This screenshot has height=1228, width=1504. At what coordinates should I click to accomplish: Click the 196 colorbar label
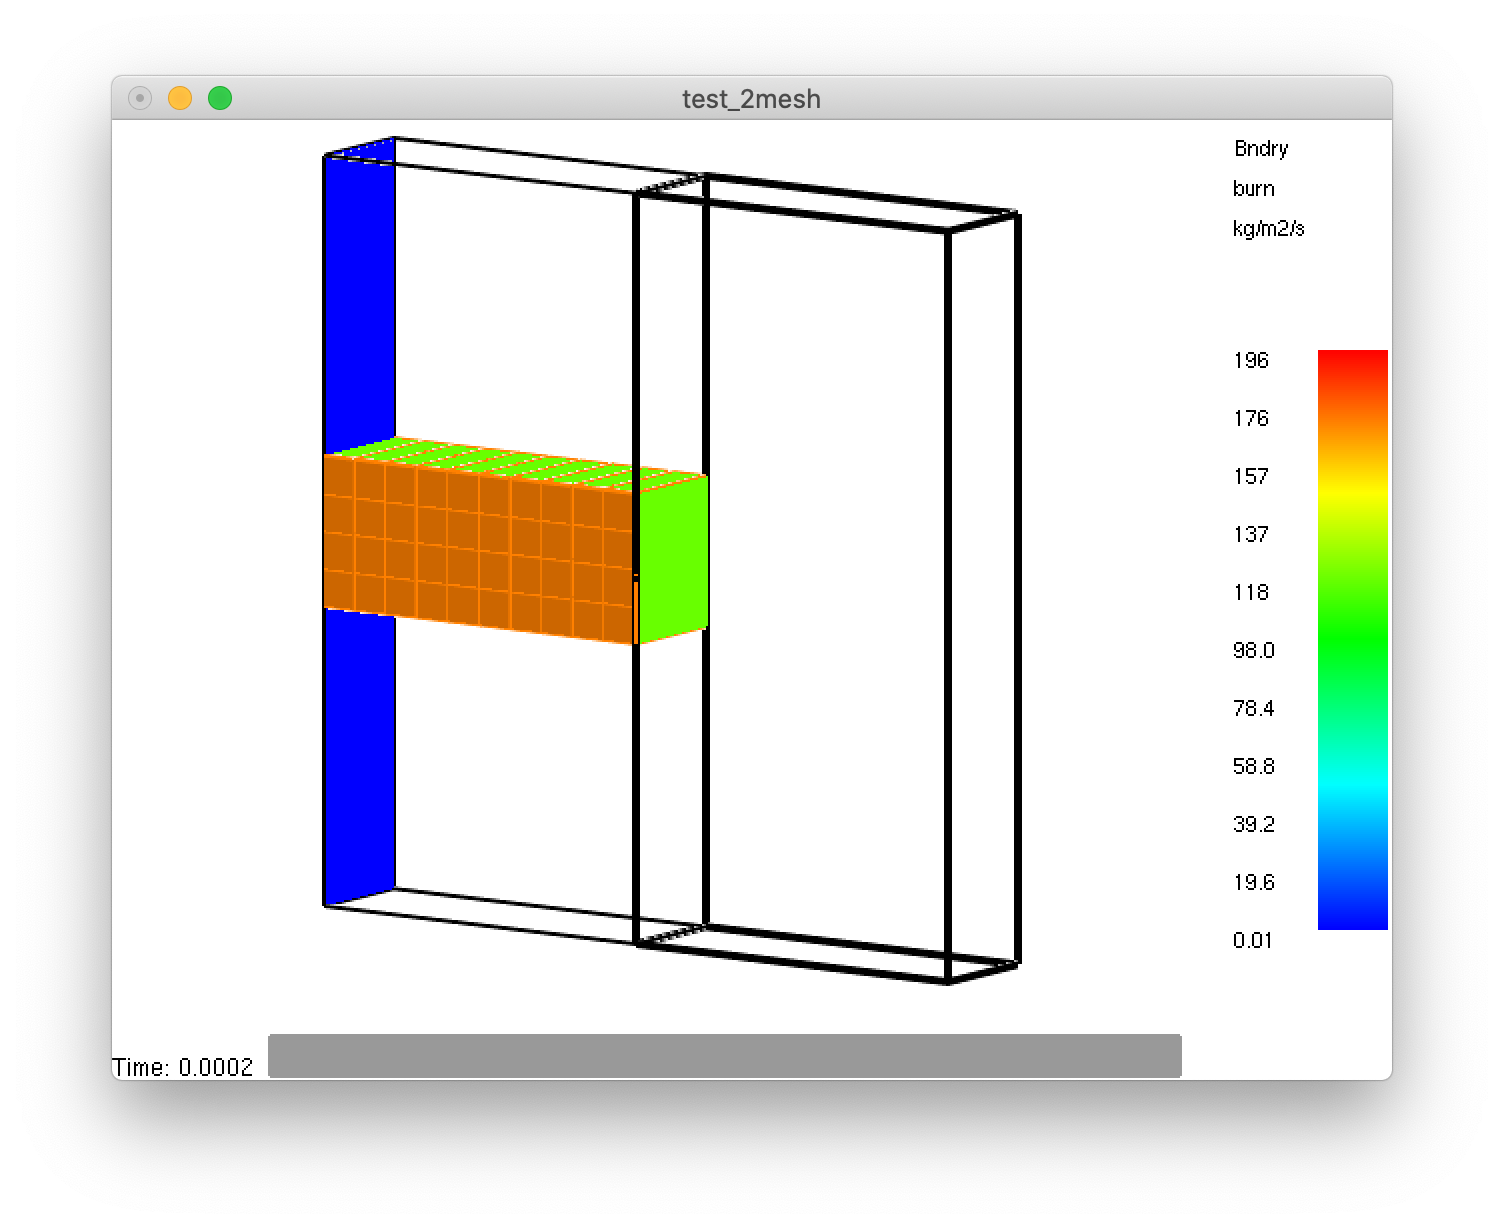(x=1253, y=360)
